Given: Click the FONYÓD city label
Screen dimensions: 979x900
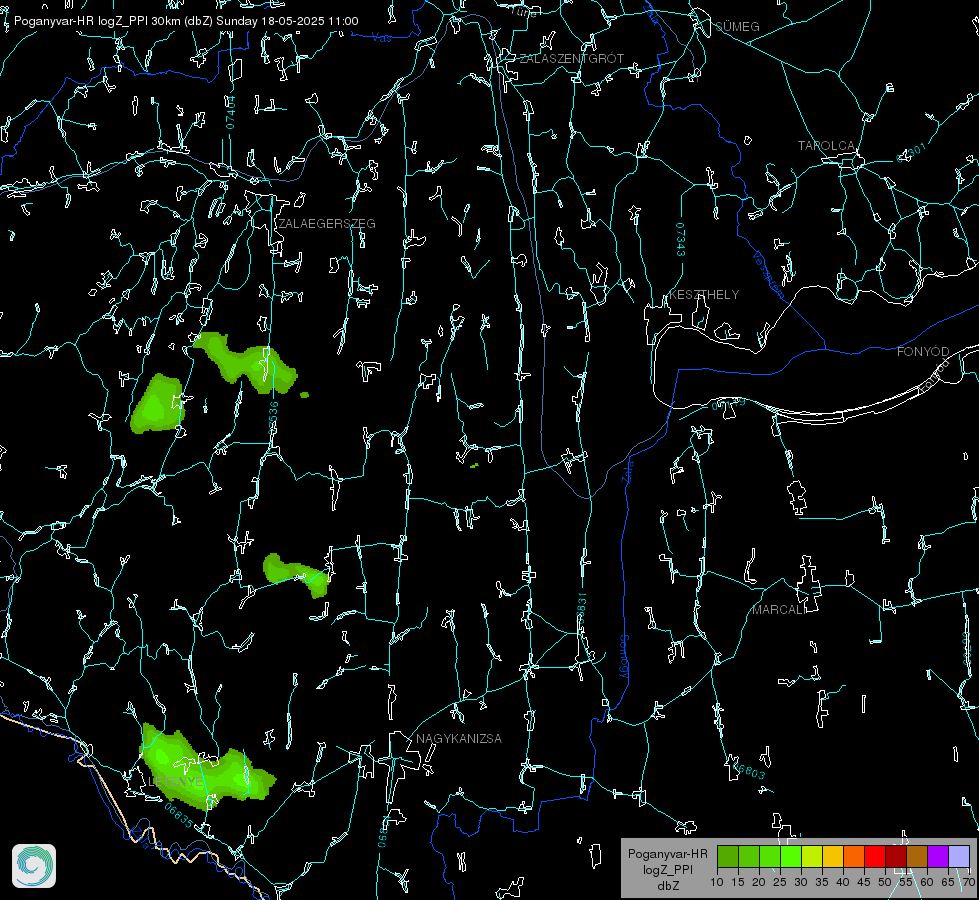Looking at the screenshot, I should (923, 352).
